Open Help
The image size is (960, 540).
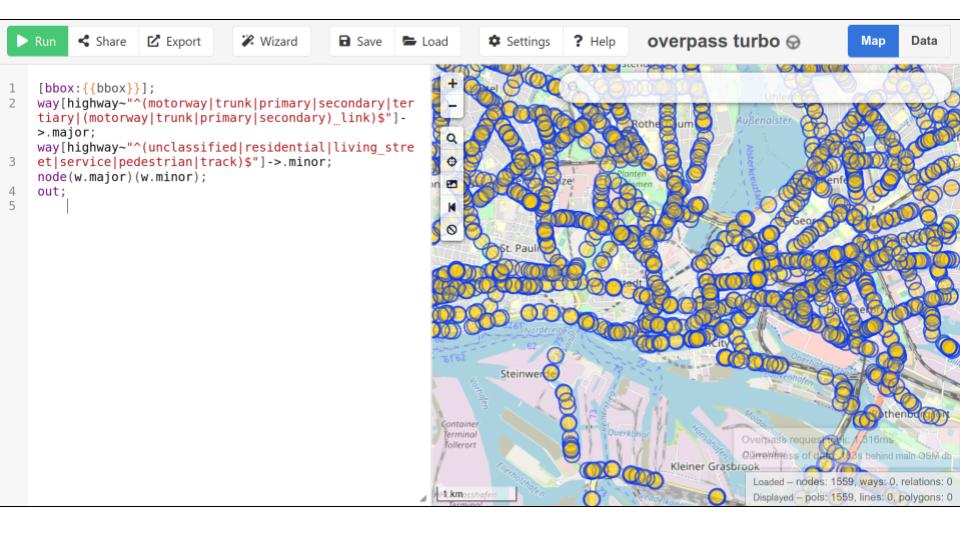click(x=594, y=41)
